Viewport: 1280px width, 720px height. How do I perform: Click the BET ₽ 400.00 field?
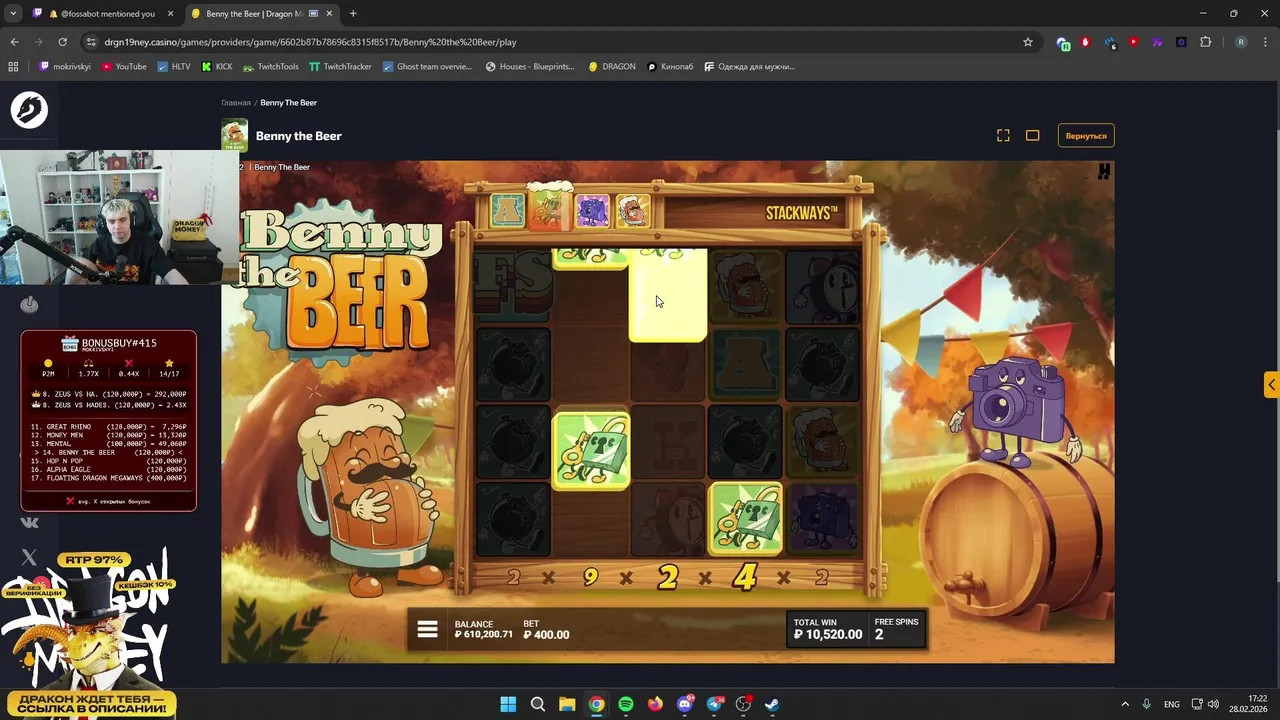546,629
